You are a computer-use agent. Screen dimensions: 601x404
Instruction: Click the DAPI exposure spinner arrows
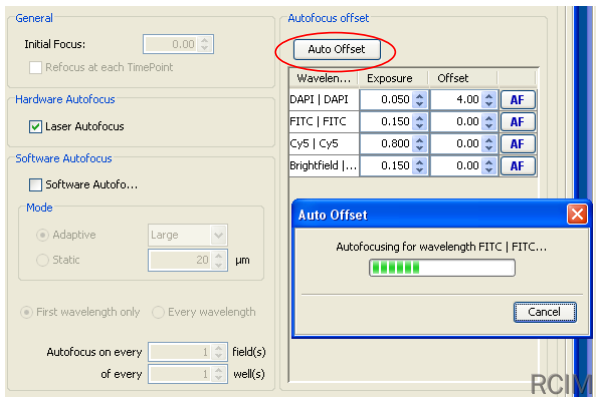(x=420, y=100)
